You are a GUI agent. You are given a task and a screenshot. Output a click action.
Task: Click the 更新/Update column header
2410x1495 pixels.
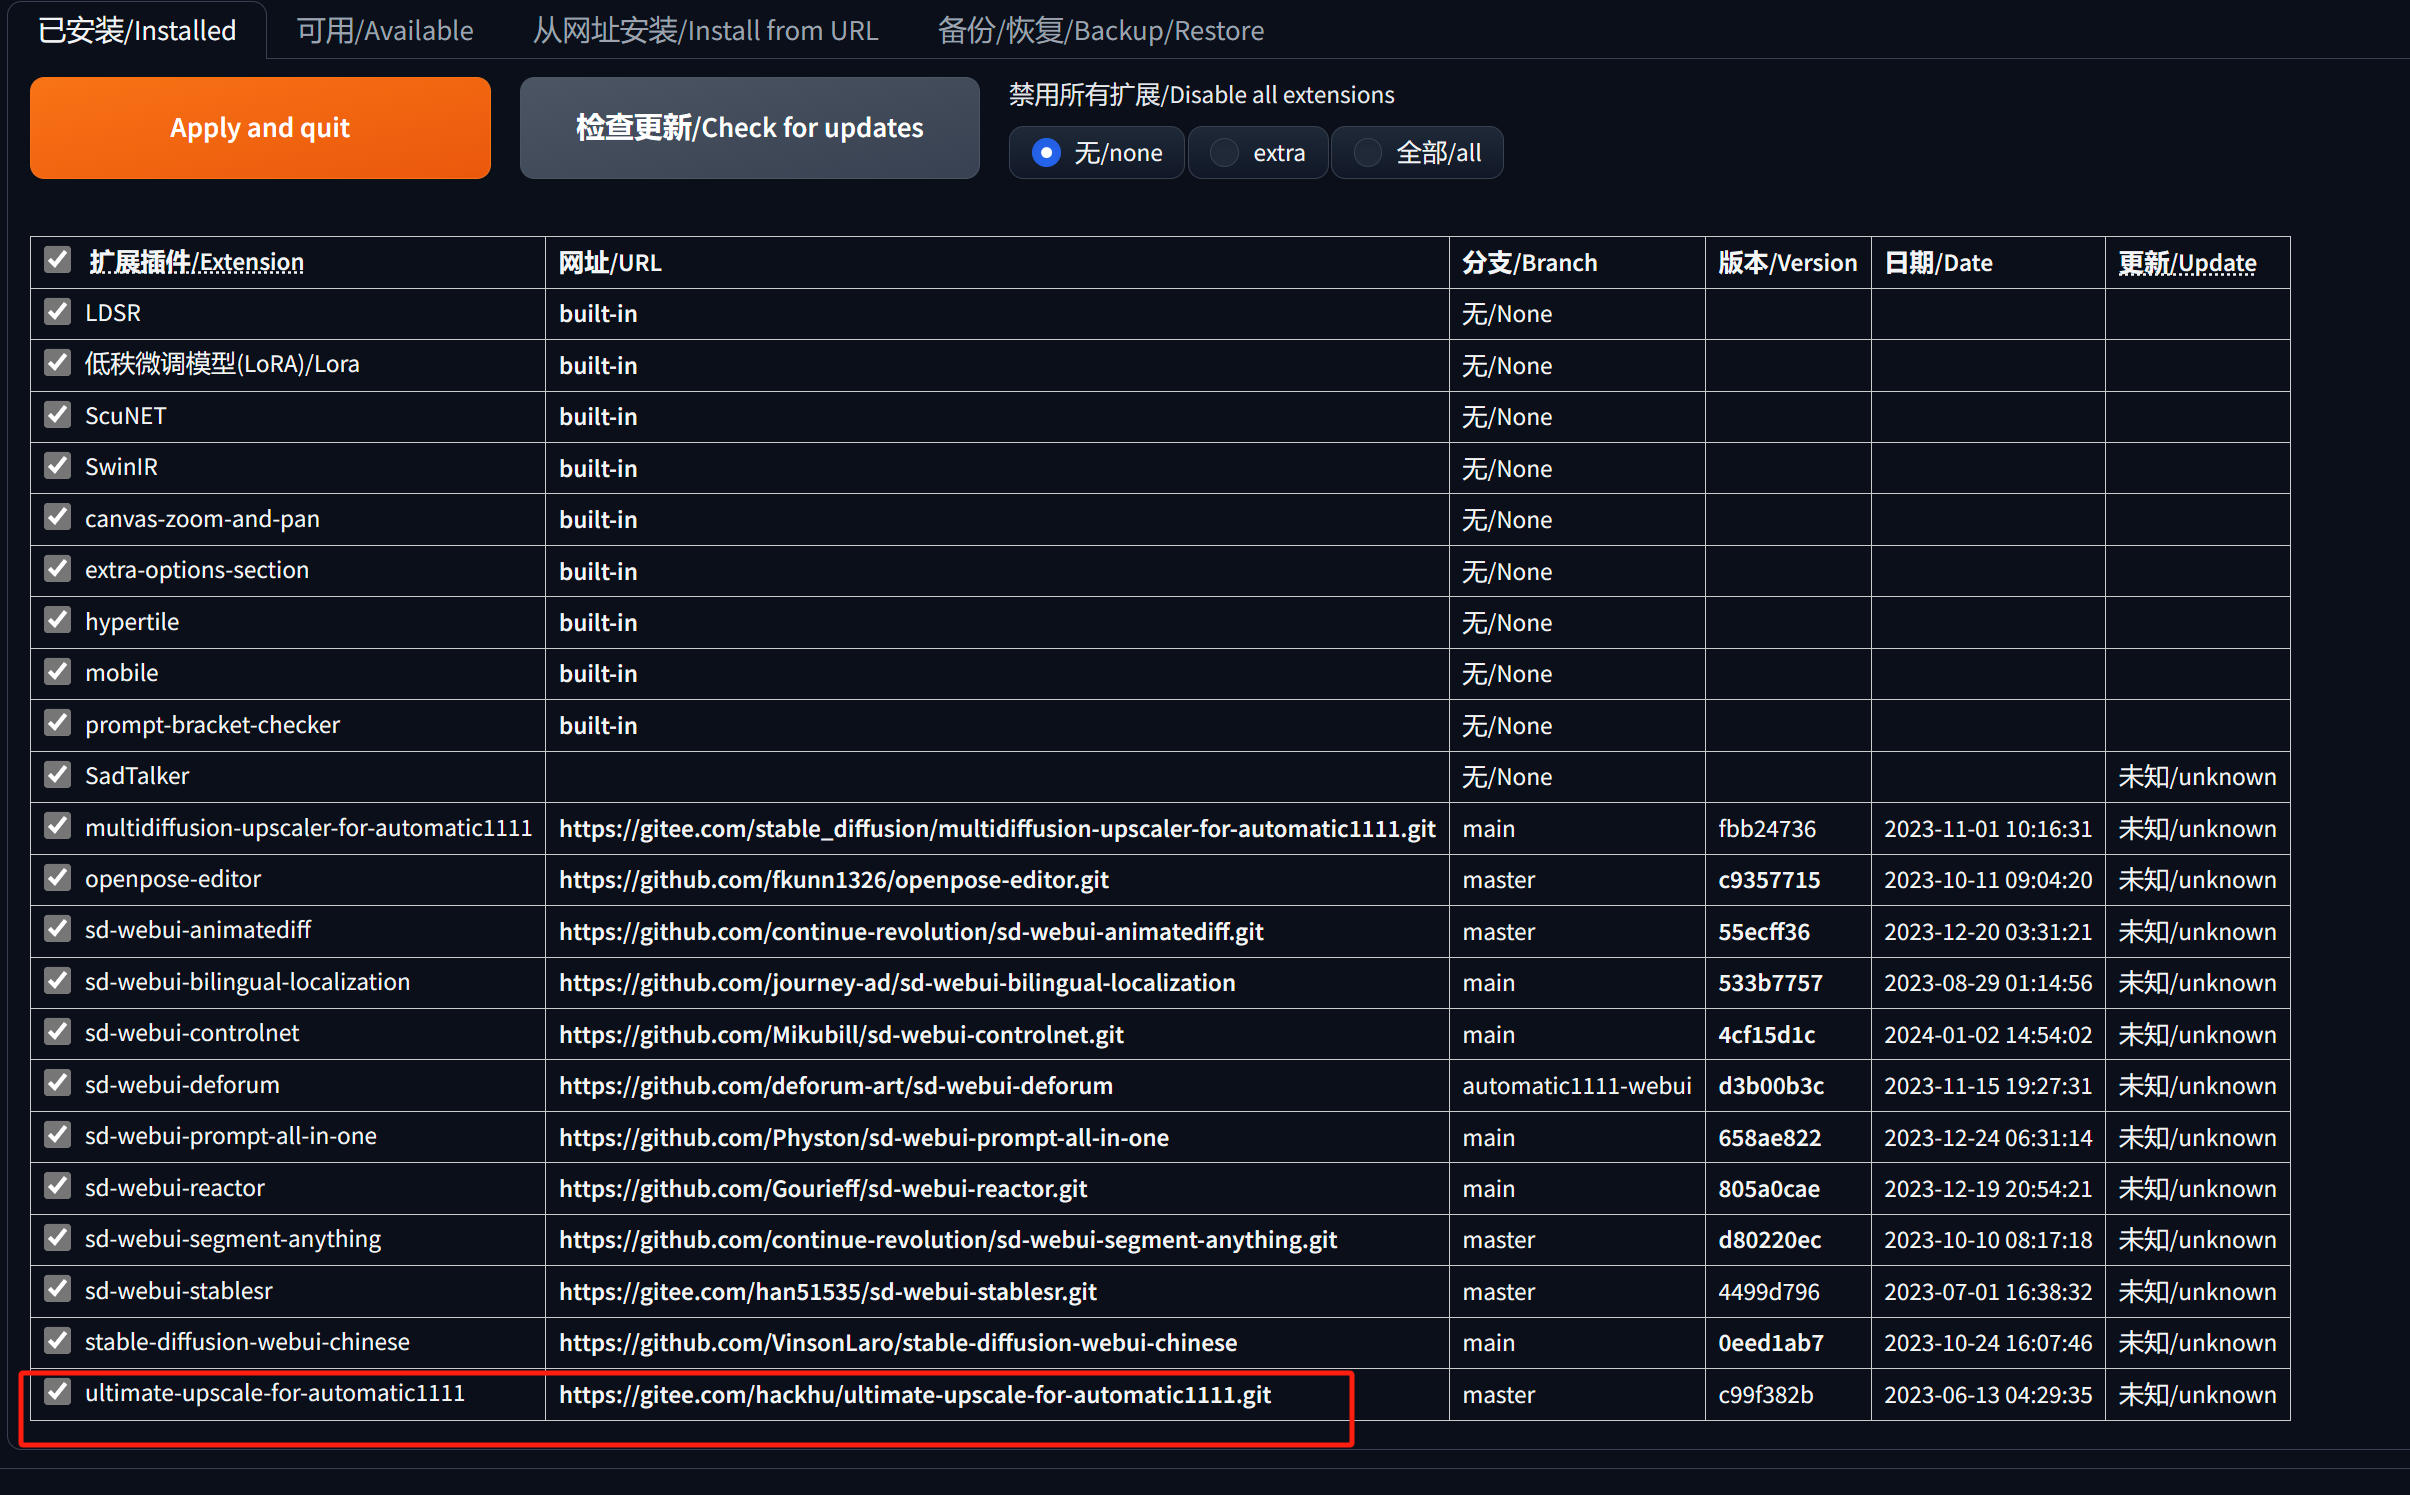2187,263
